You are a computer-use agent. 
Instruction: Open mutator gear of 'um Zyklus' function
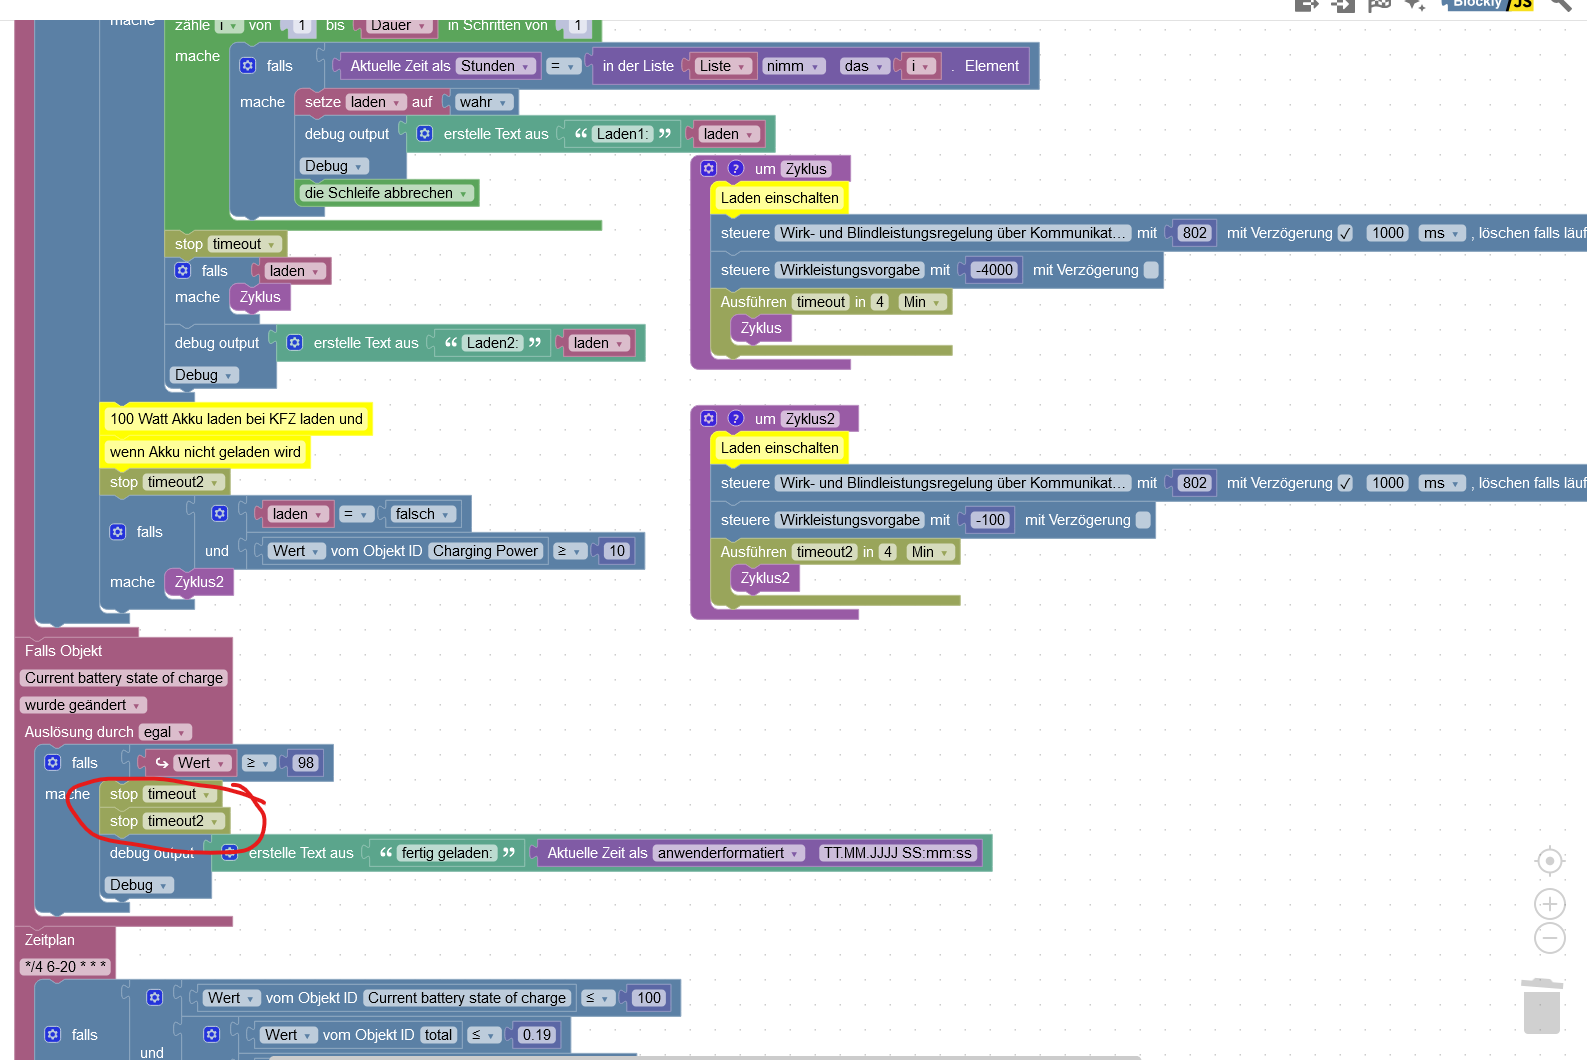pos(709,169)
